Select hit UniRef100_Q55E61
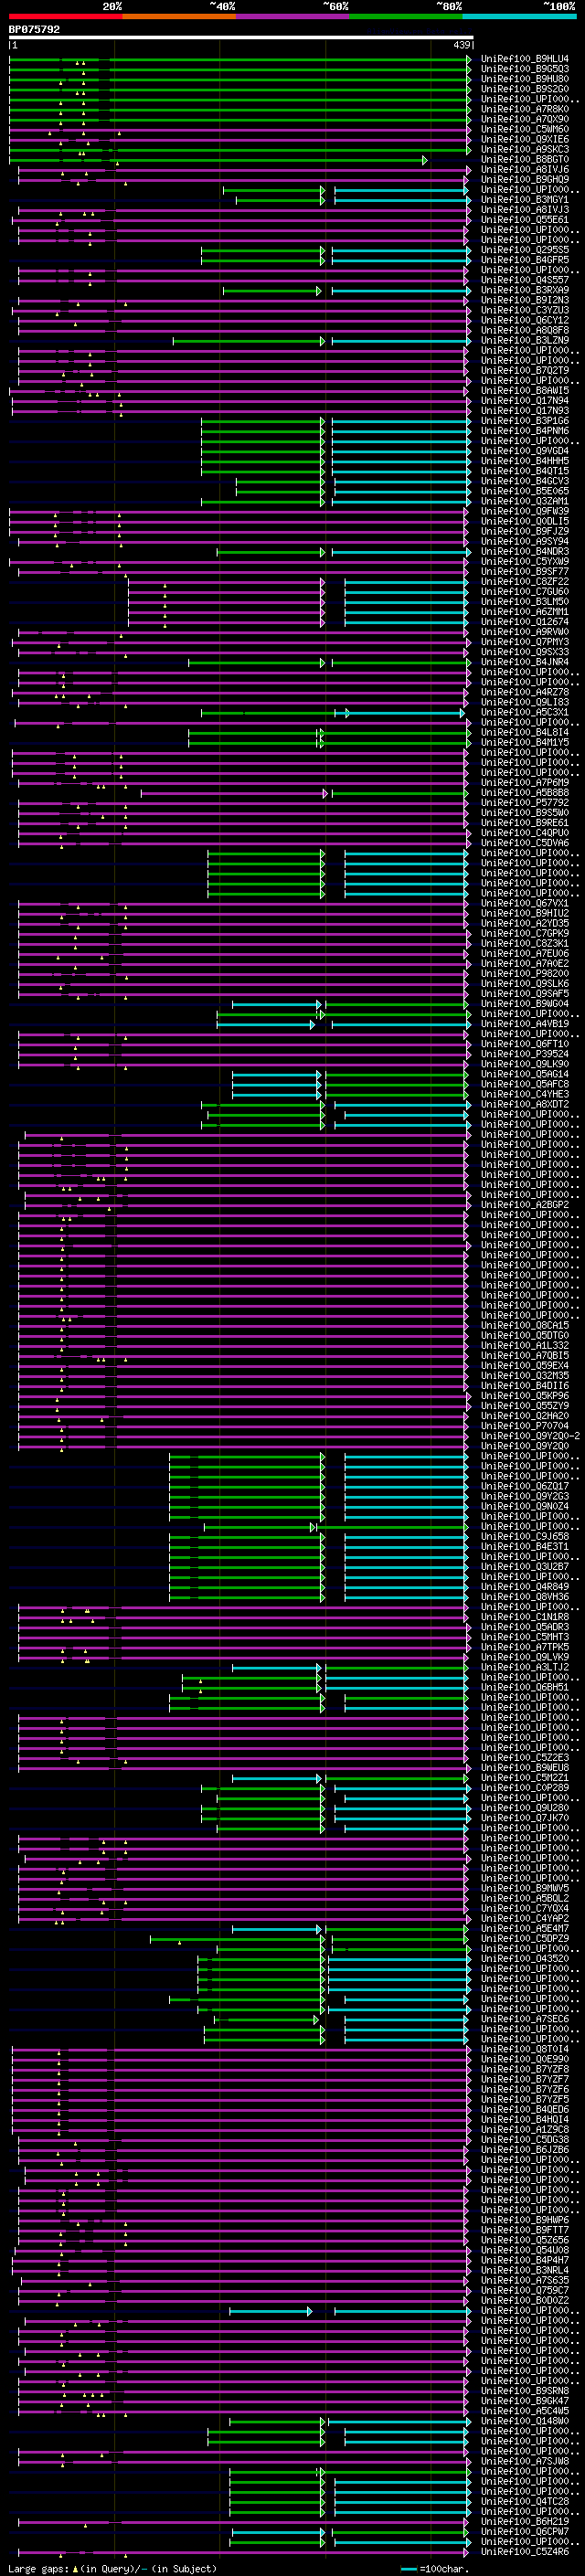 point(524,220)
